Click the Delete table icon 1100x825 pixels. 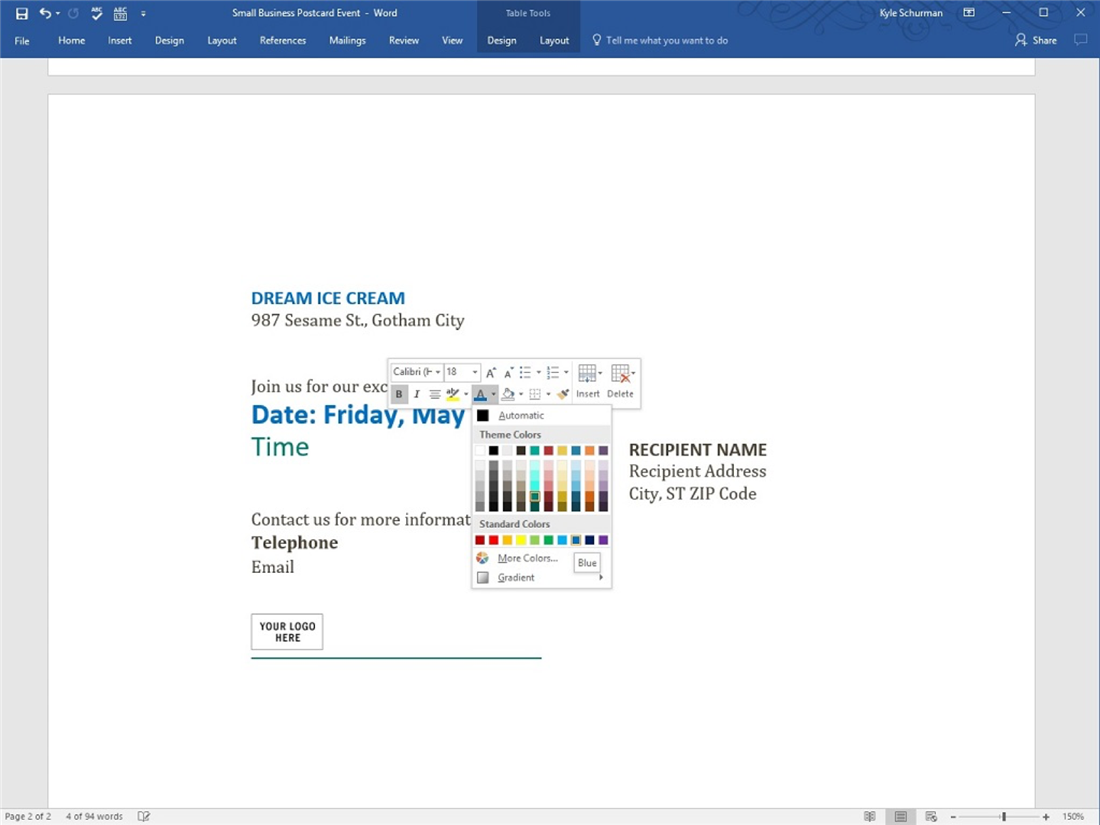click(620, 375)
